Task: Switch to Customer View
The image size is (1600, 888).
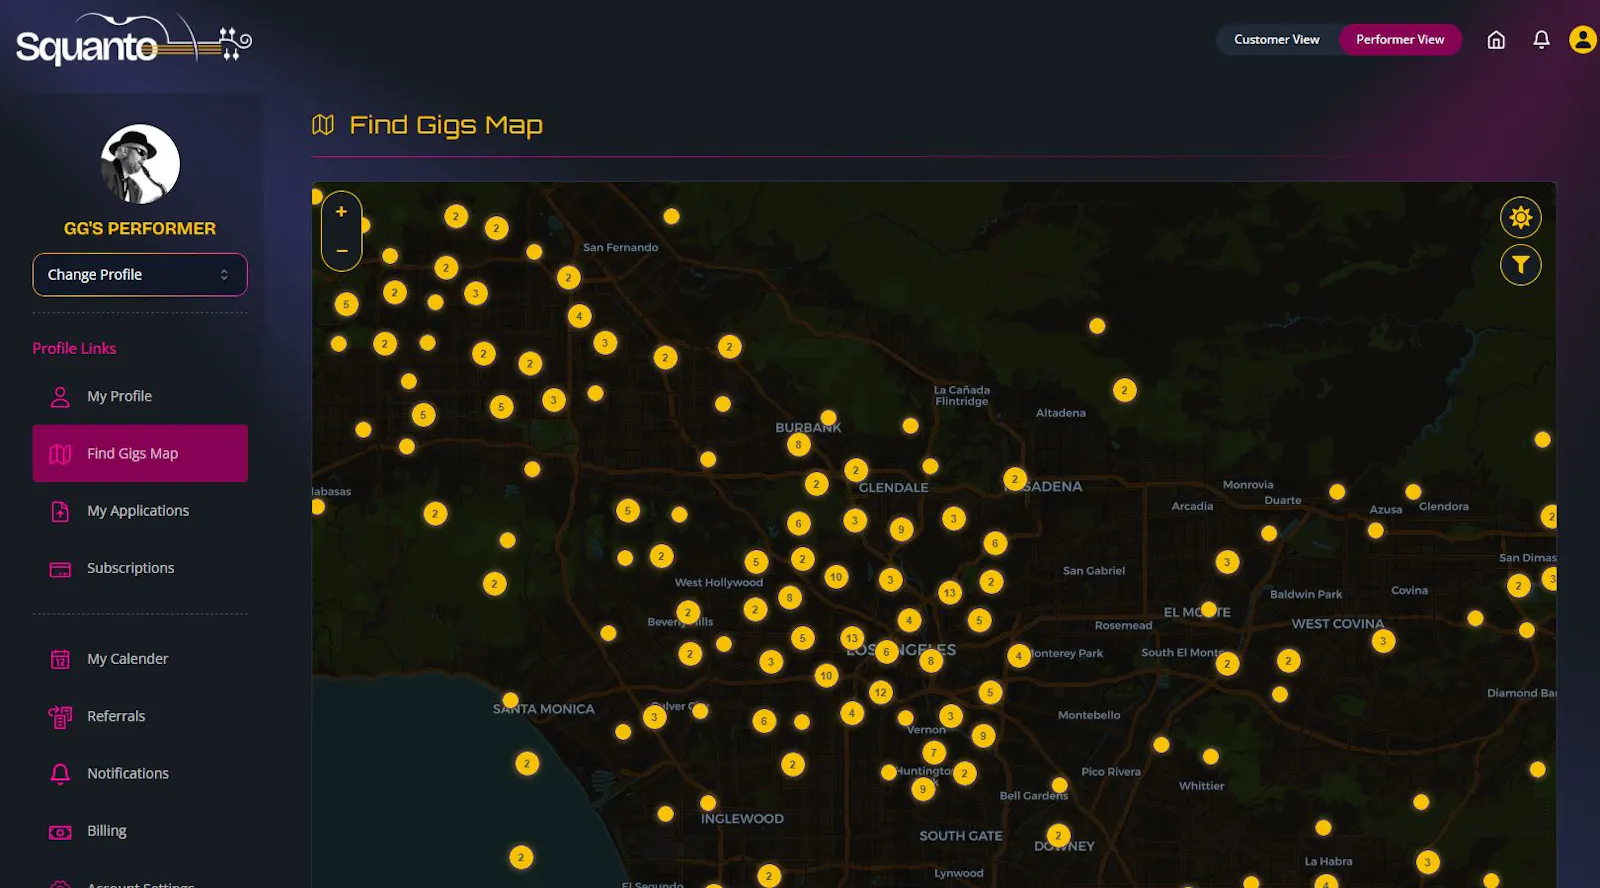Action: (1276, 40)
